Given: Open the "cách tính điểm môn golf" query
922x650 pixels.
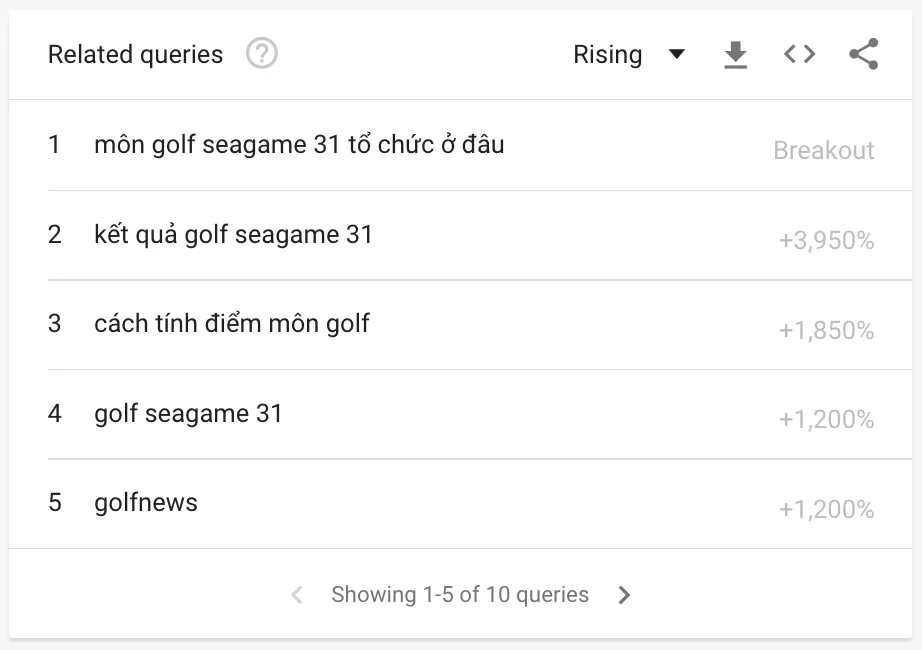Looking at the screenshot, I should click(x=231, y=323).
